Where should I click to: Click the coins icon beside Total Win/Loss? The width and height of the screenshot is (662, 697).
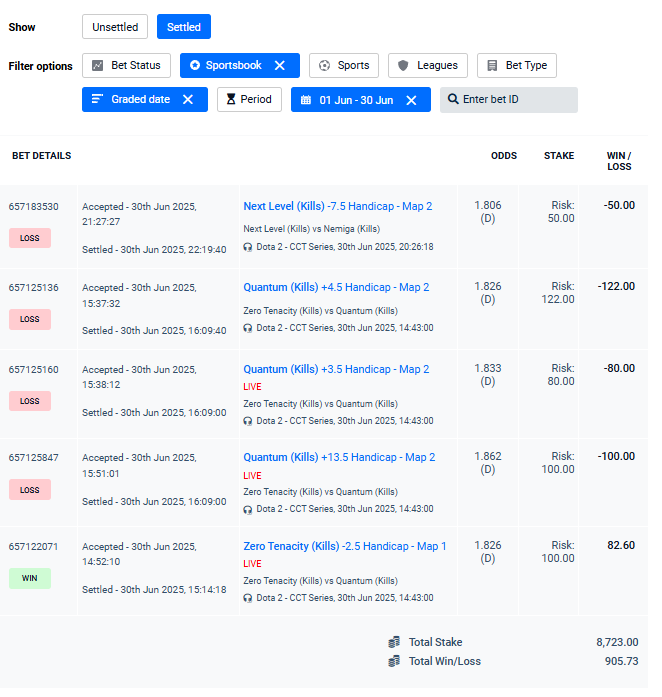(395, 661)
